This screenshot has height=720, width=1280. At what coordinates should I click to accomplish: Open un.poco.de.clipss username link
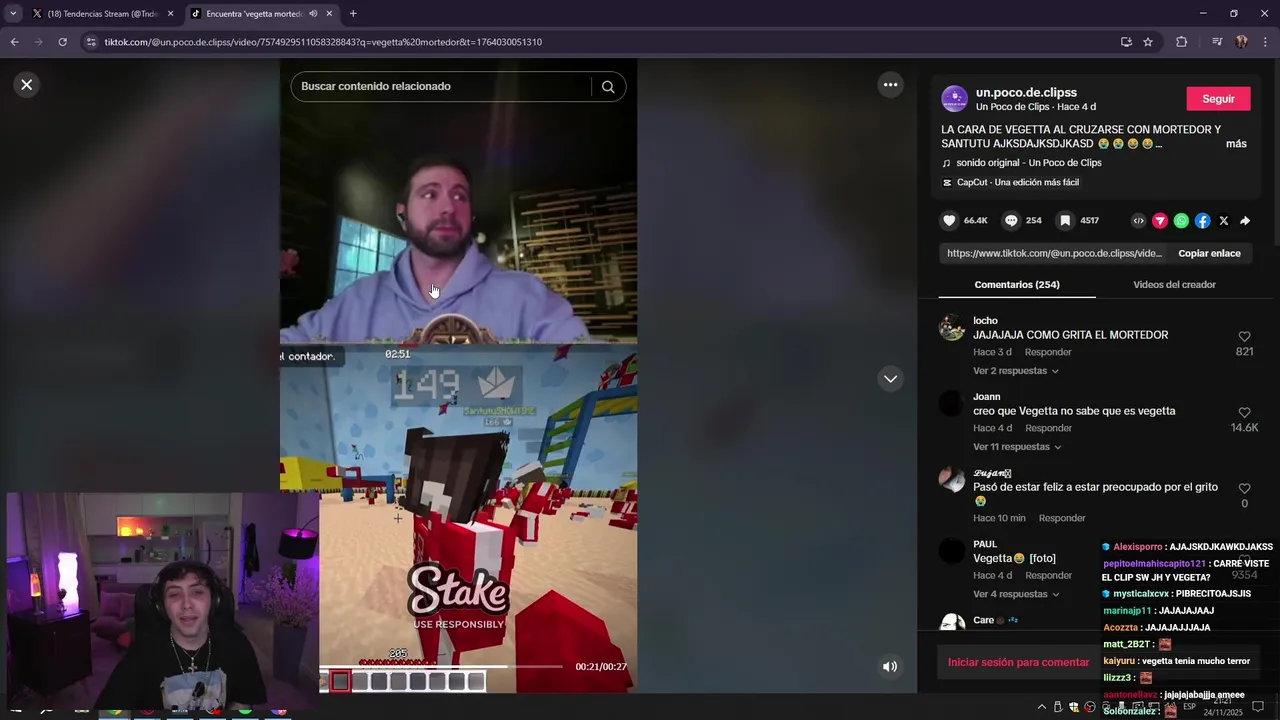(1026, 92)
